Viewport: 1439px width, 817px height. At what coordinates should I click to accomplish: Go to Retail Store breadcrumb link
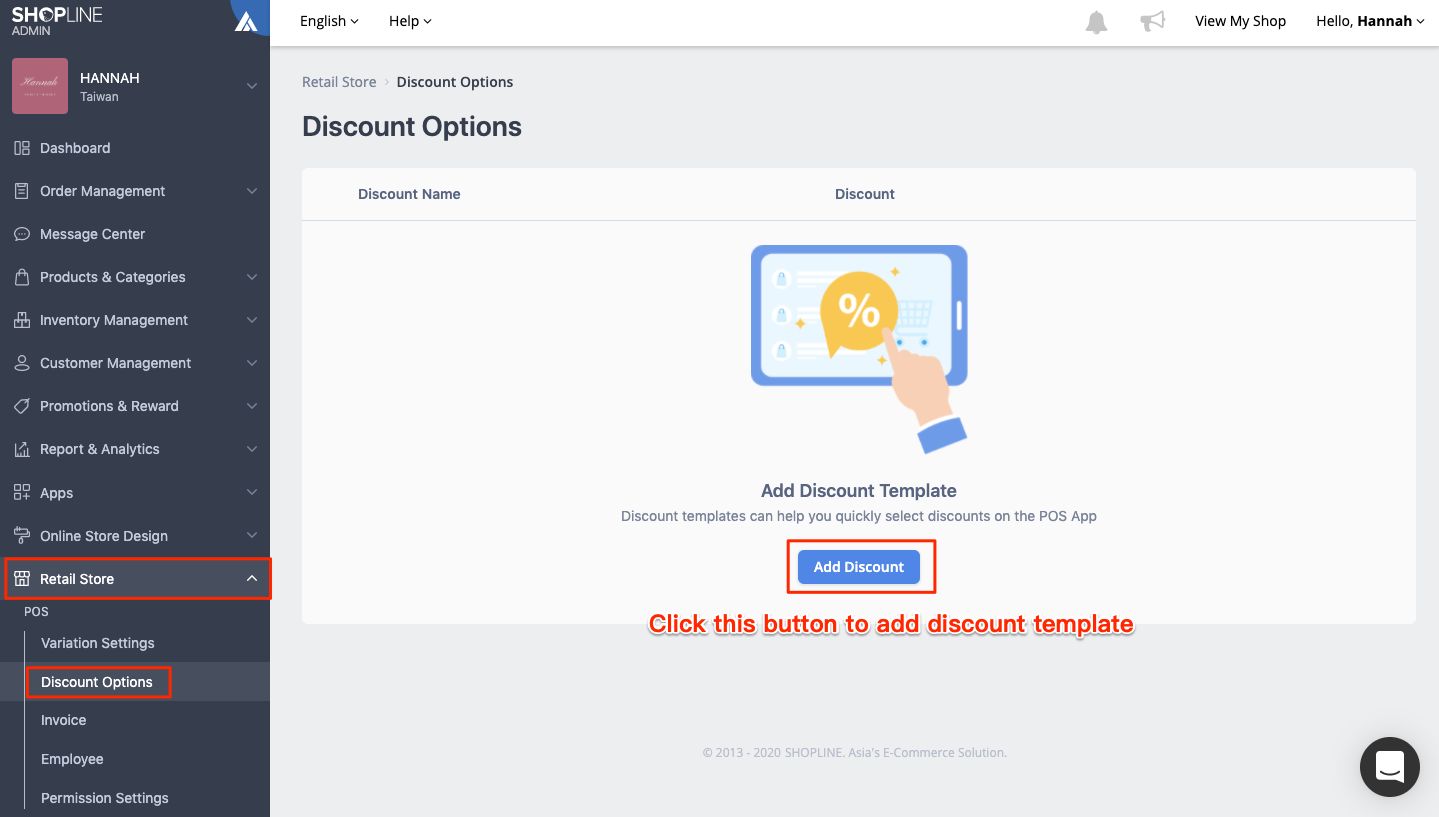coord(339,82)
